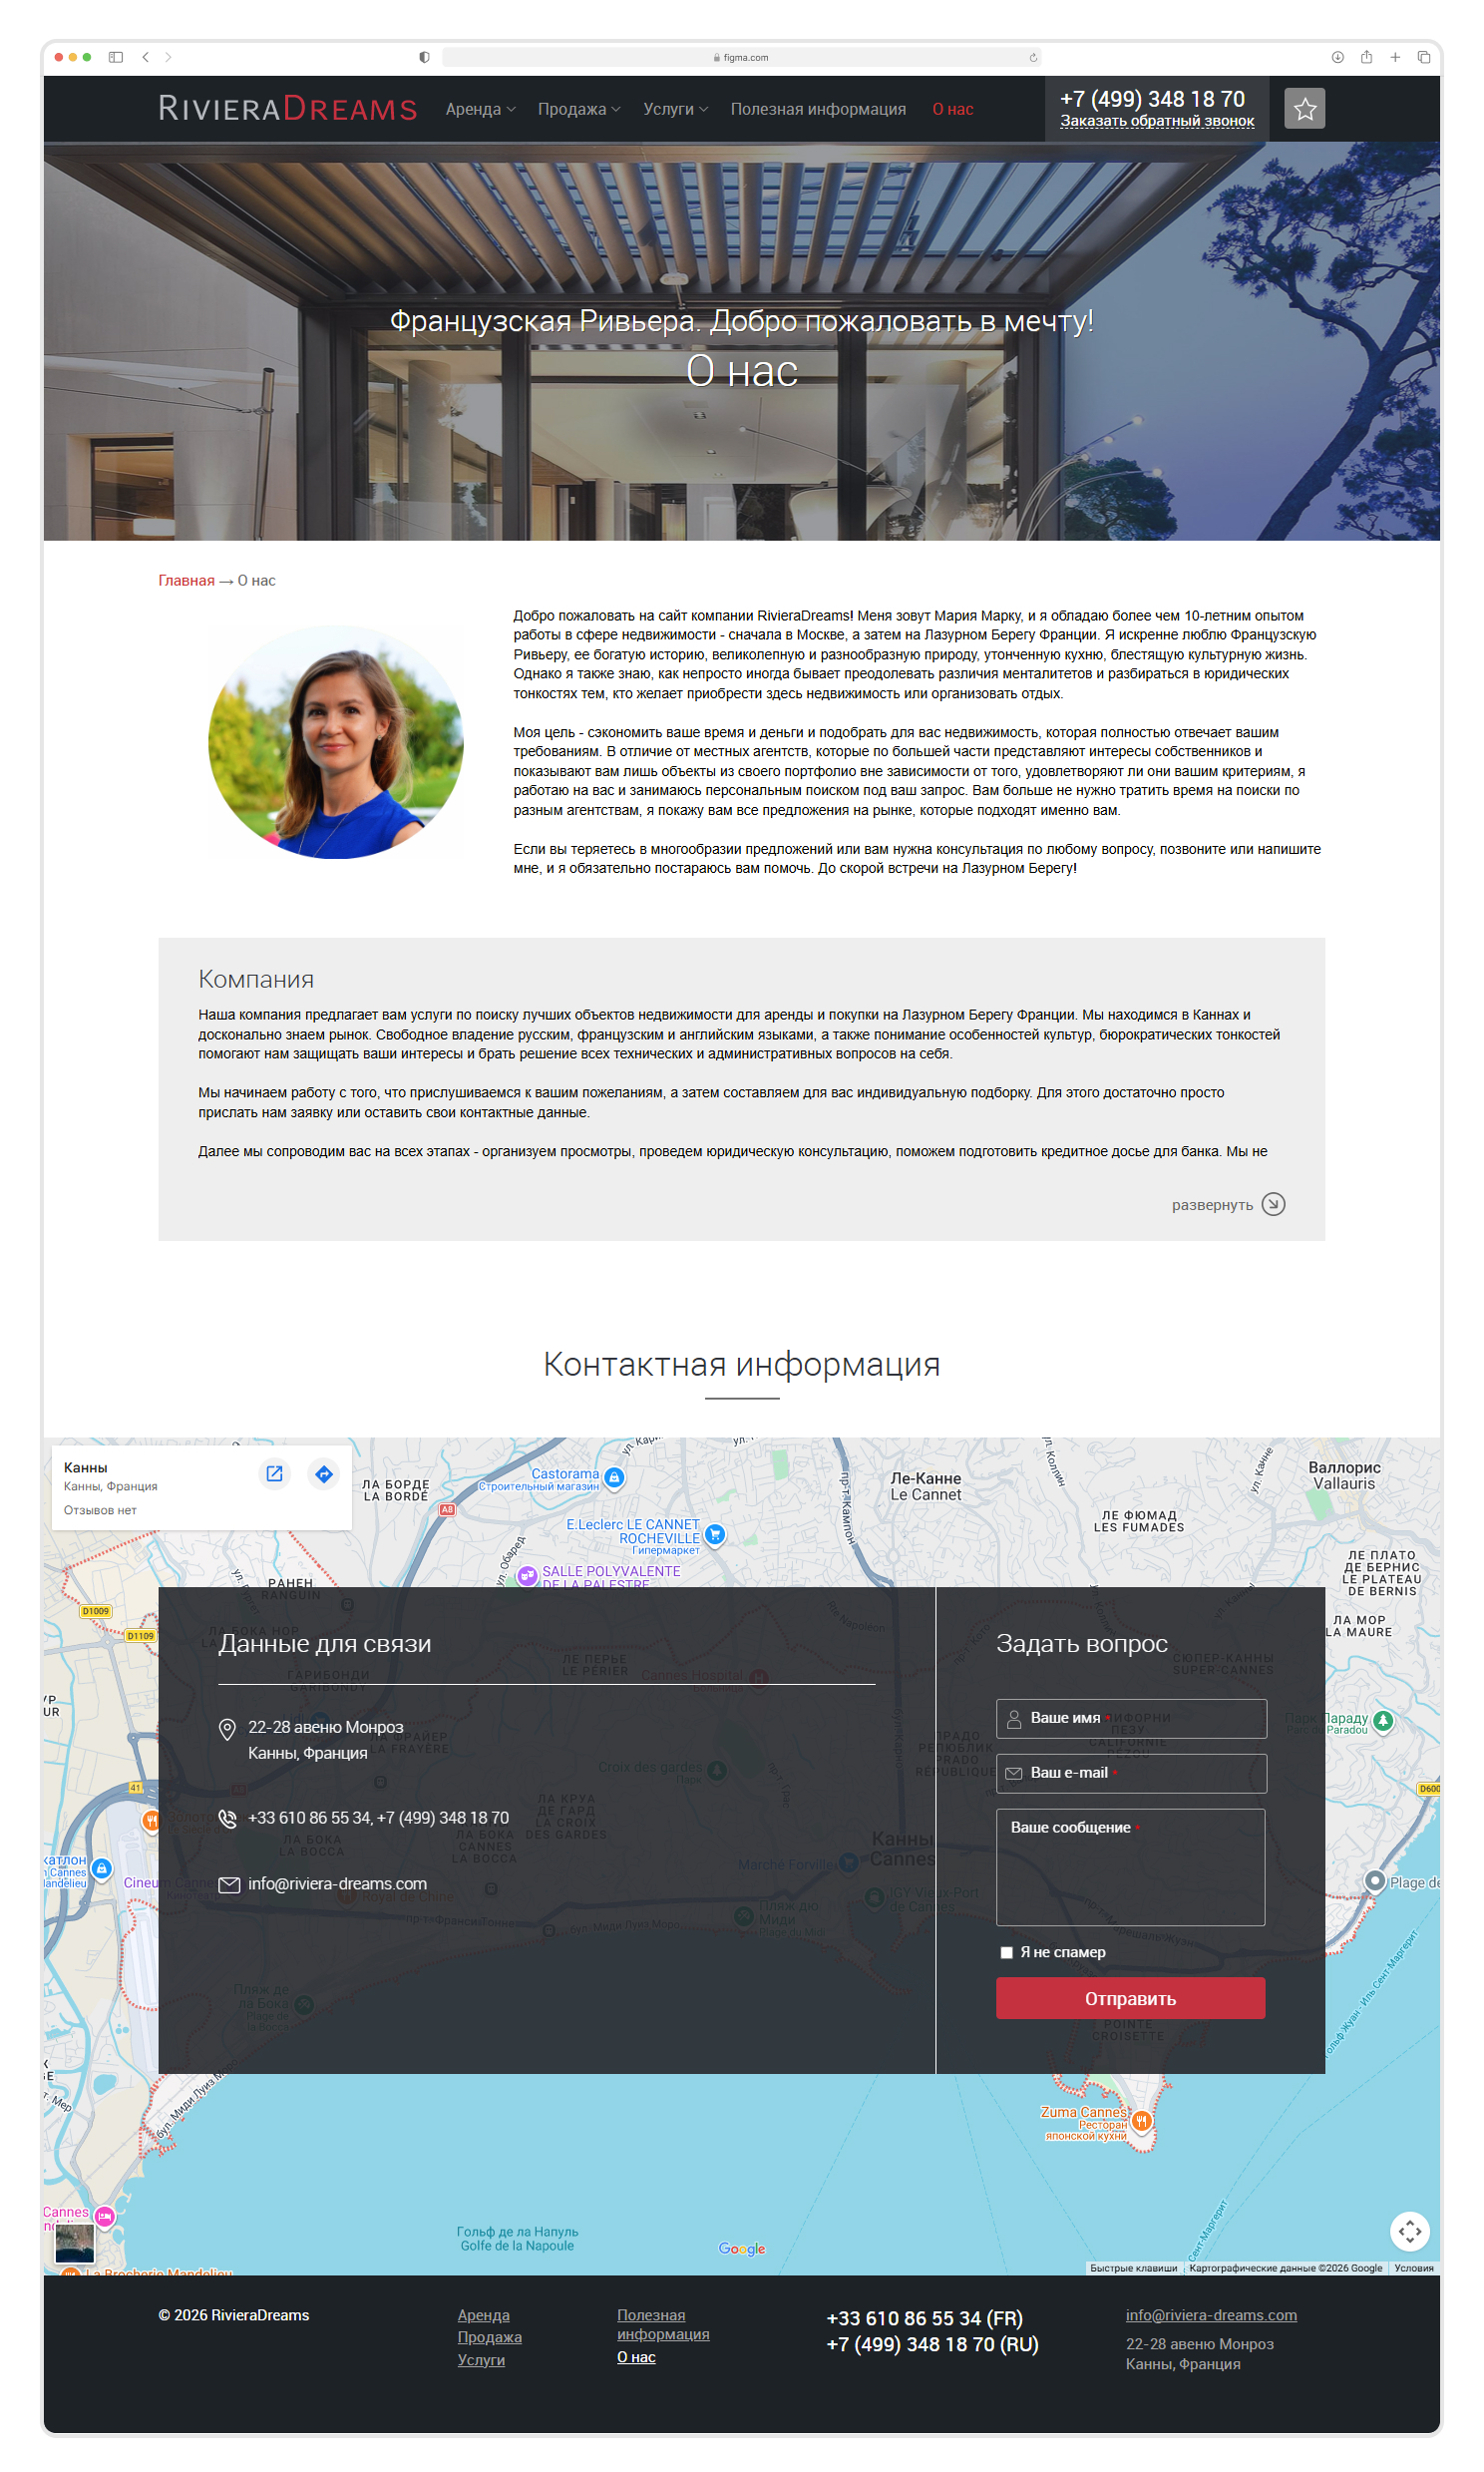
Task: Click the "Данные для связи" heading
Action: [x=325, y=1643]
